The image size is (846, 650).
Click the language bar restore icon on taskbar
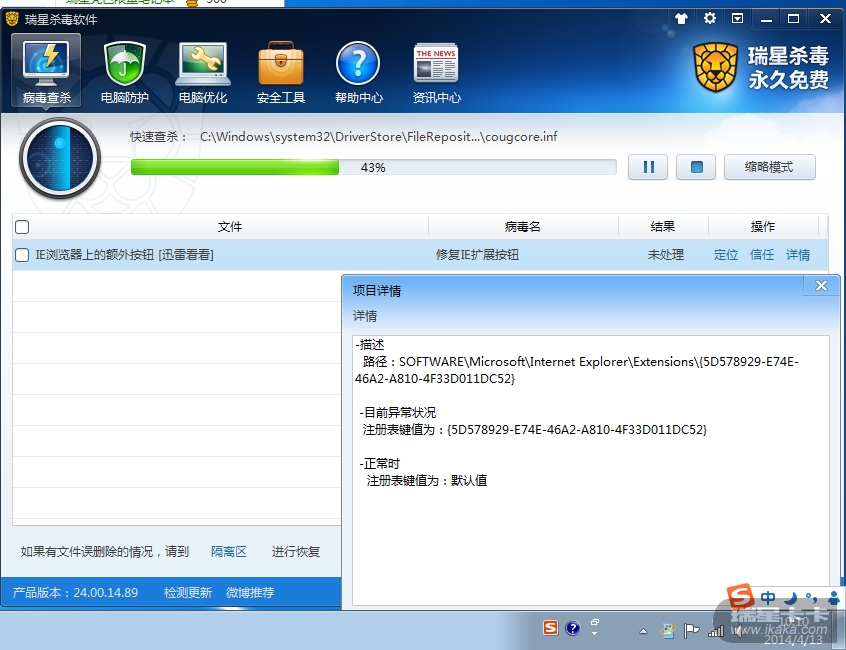[x=595, y=622]
